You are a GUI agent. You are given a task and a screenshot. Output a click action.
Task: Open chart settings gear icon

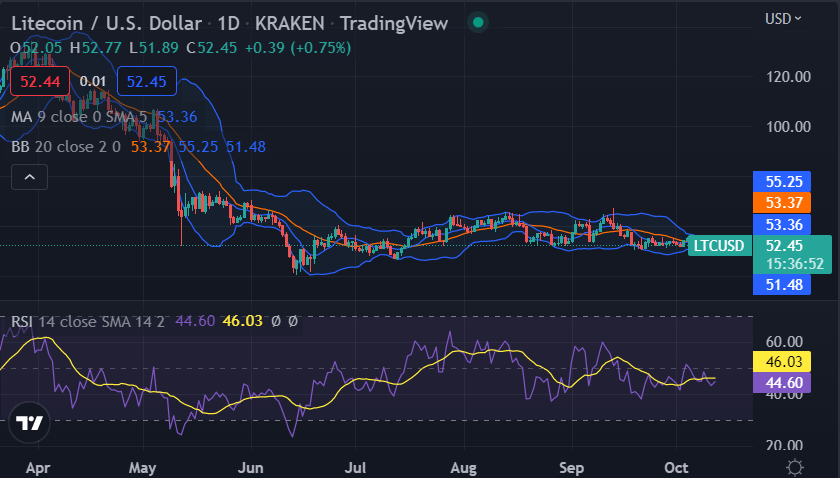point(795,467)
